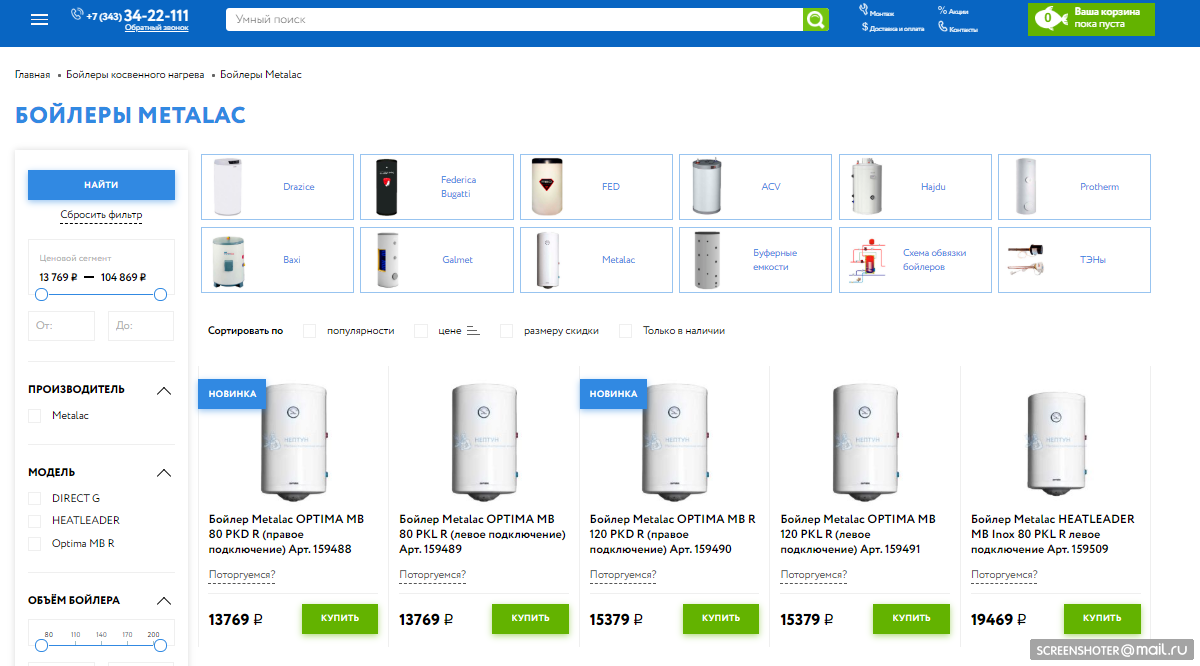Tick the sort by цене checkbox

pyautogui.click(x=421, y=331)
